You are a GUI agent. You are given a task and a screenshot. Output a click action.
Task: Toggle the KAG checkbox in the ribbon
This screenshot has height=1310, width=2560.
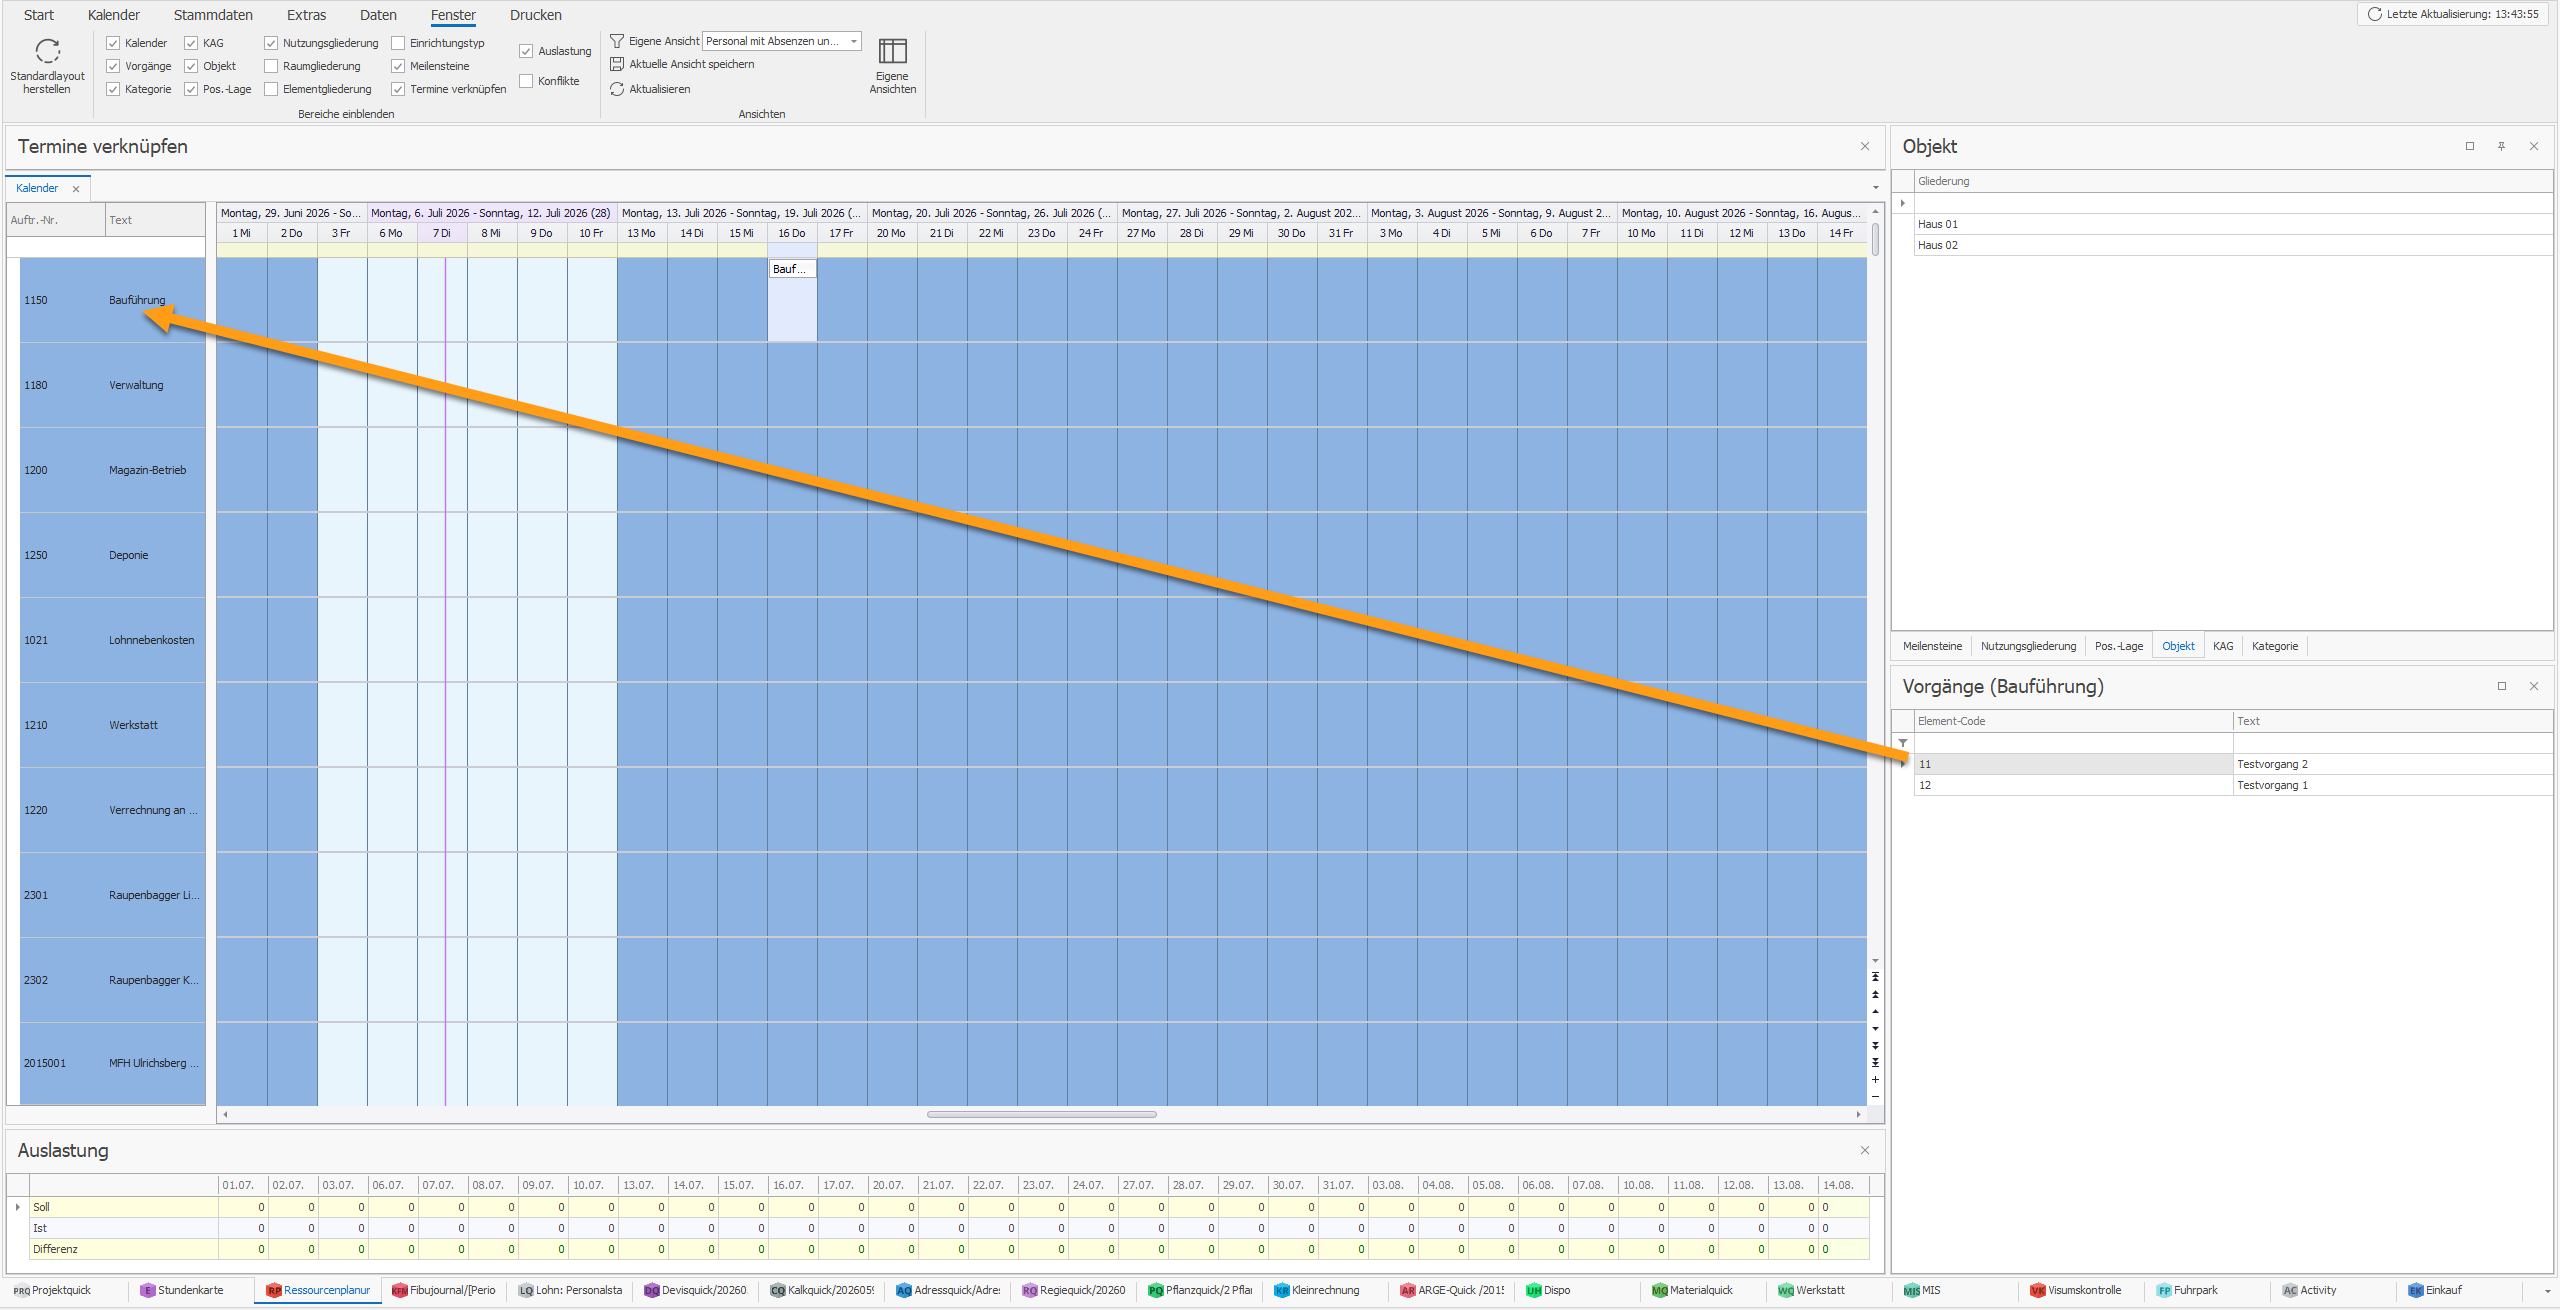(191, 43)
